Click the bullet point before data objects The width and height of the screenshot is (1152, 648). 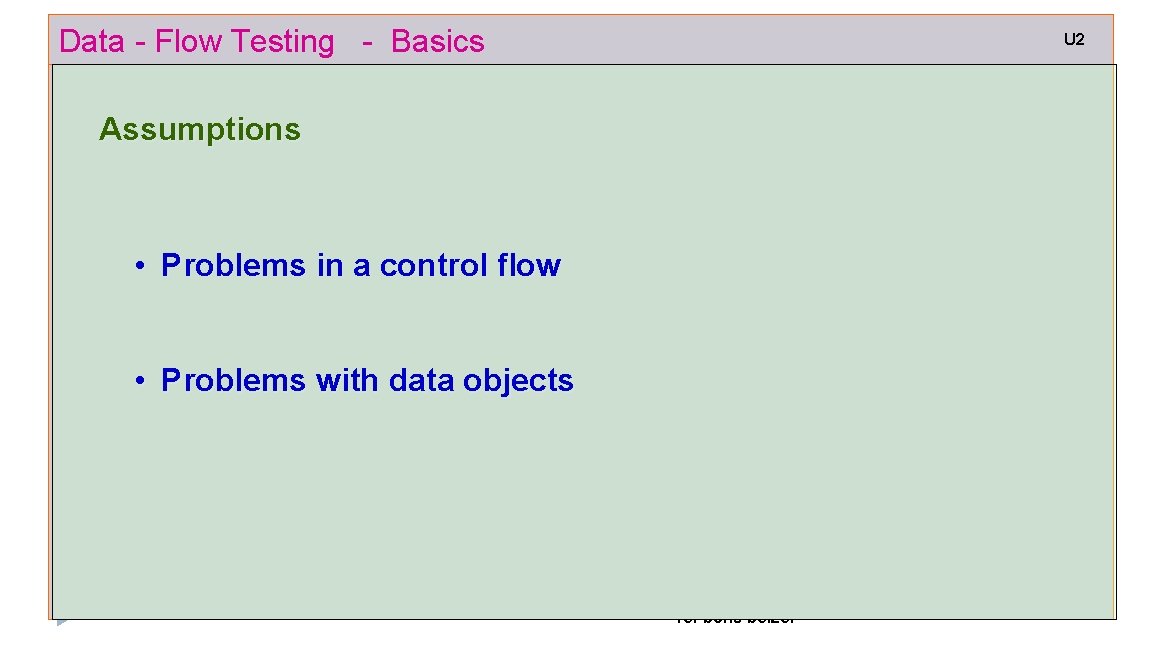(x=140, y=381)
